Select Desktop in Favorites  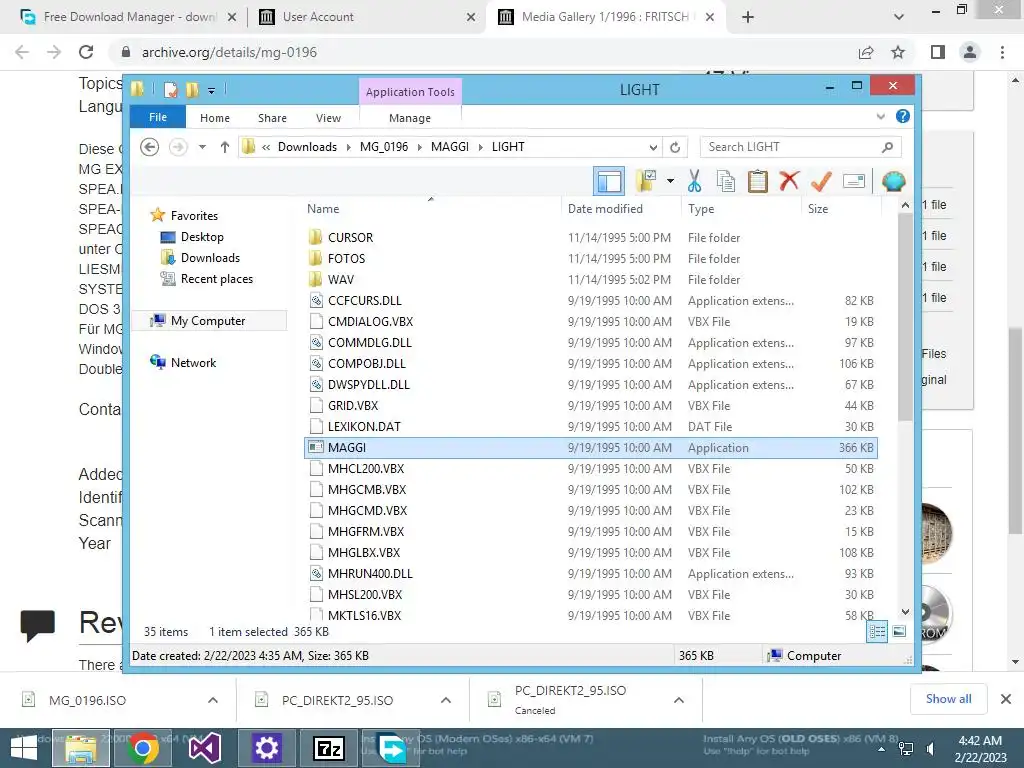click(202, 237)
